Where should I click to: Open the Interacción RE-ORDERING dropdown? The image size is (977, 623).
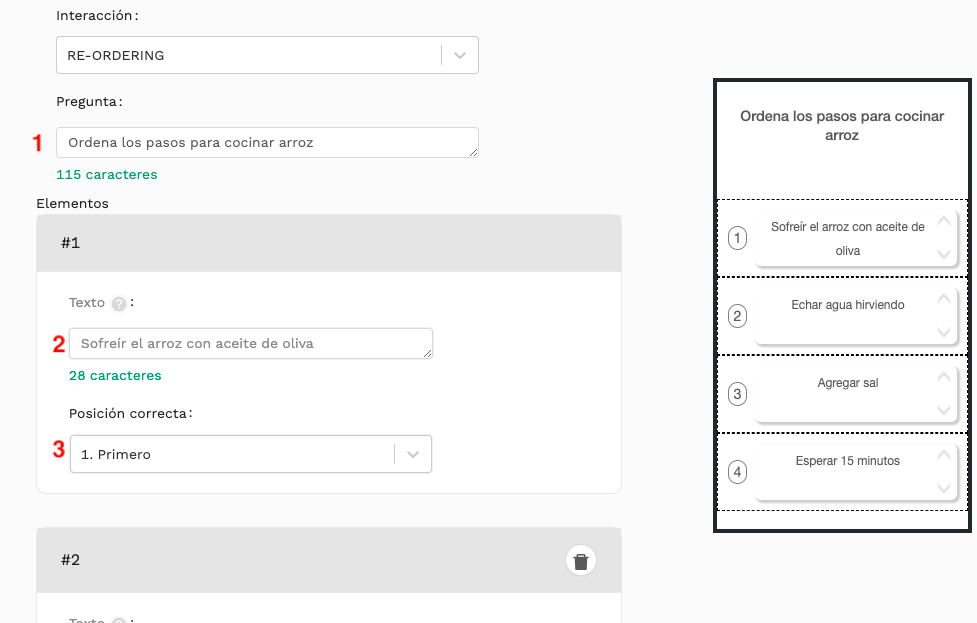pyautogui.click(x=267, y=55)
